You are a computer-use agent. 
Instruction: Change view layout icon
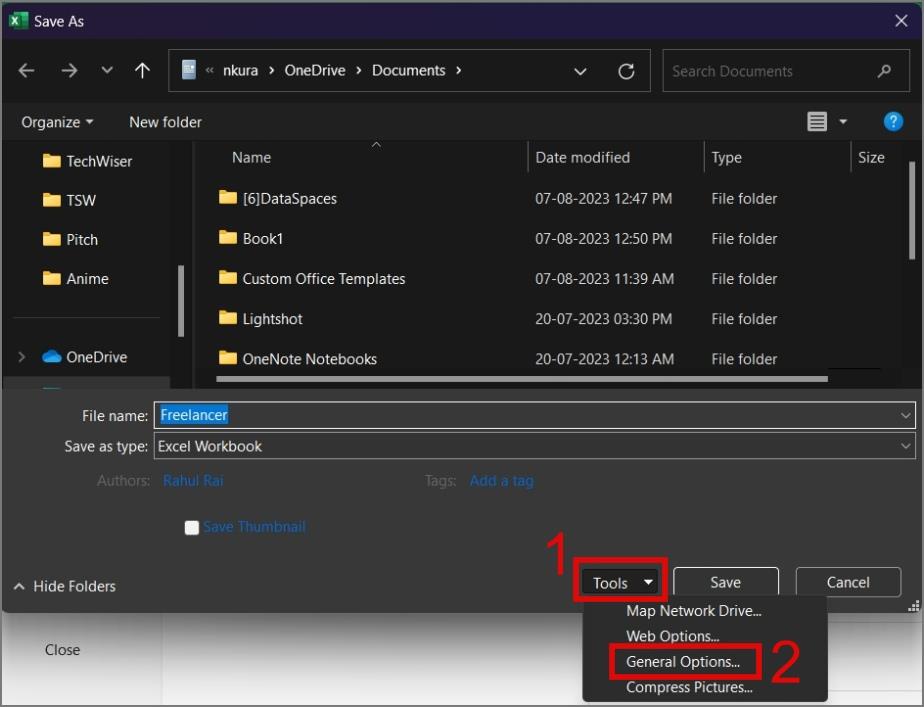click(817, 121)
